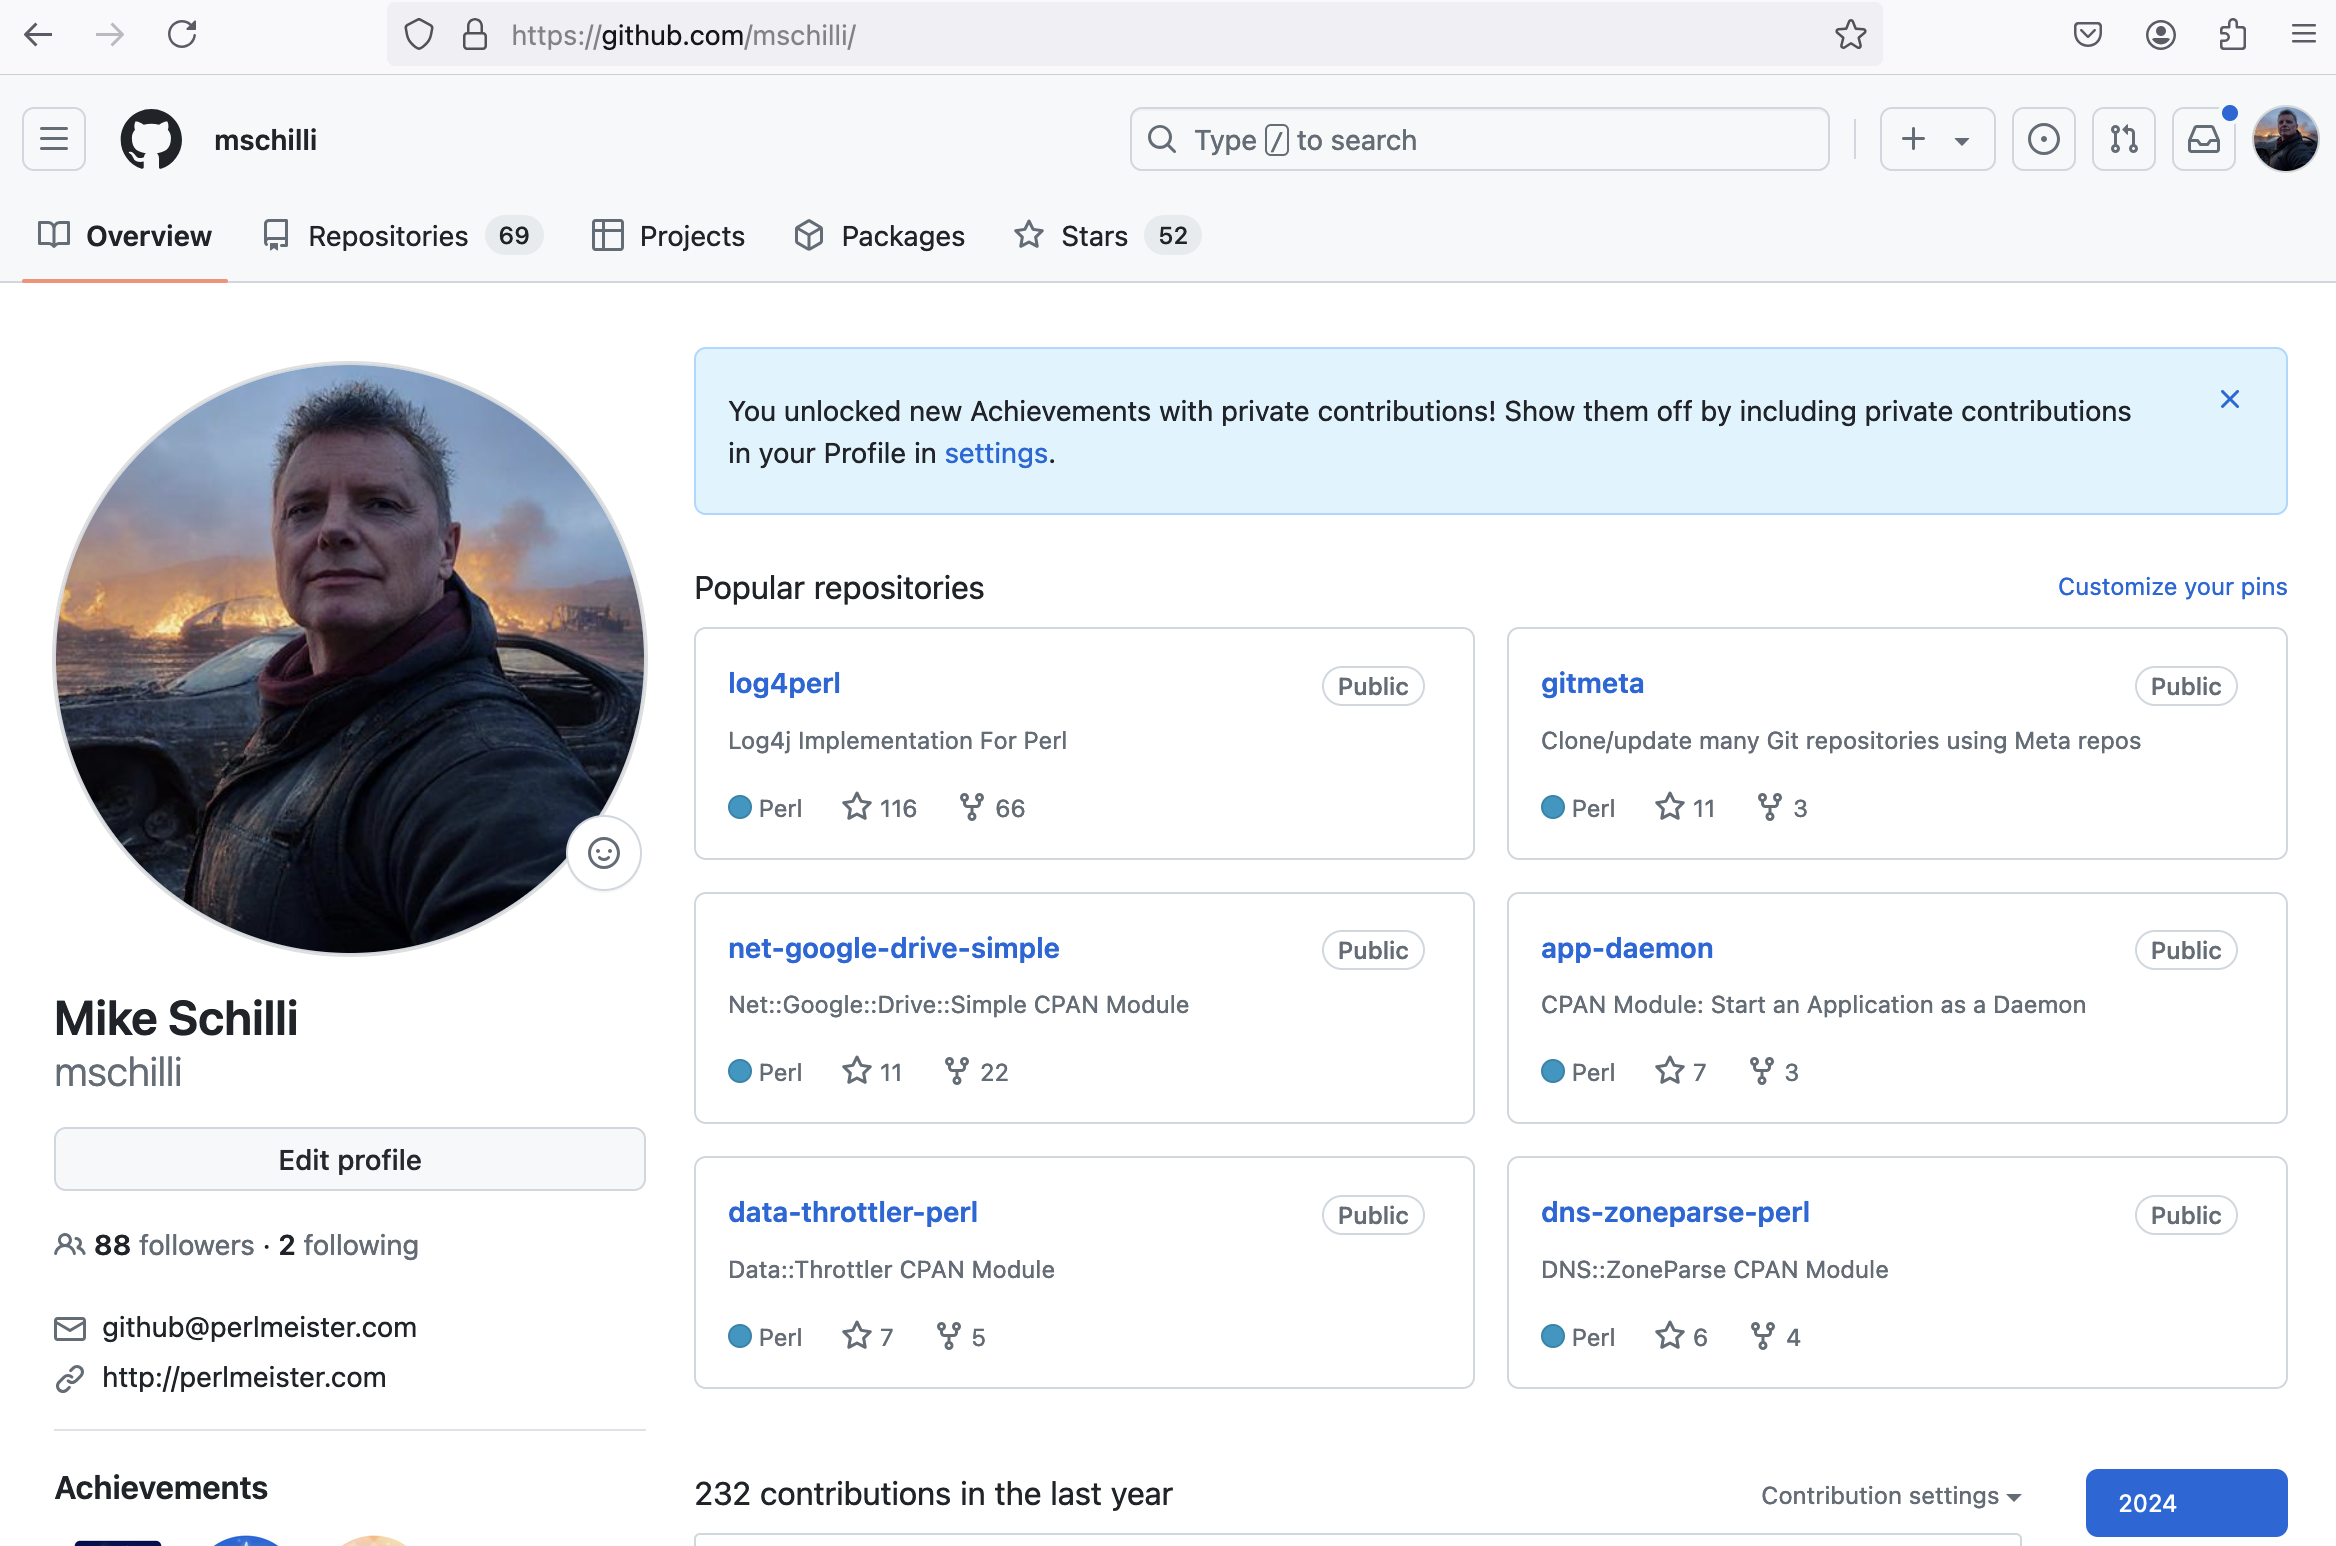The height and width of the screenshot is (1546, 2336).
Task: Set status via smiley icon
Action: (x=603, y=853)
